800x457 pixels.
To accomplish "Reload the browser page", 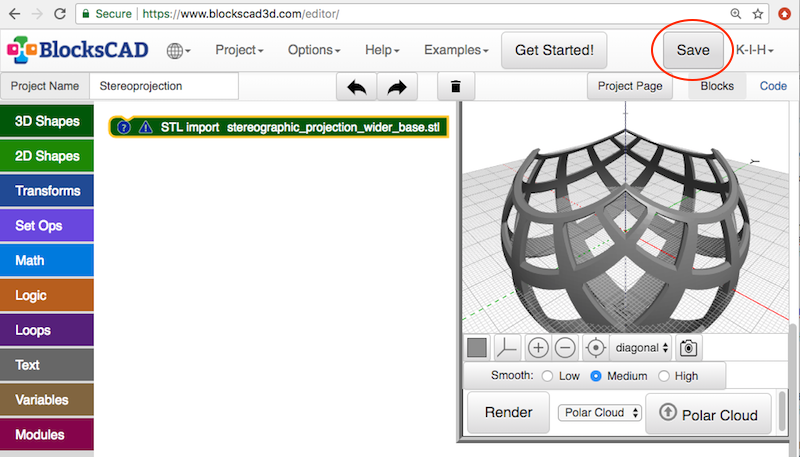I will (60, 14).
